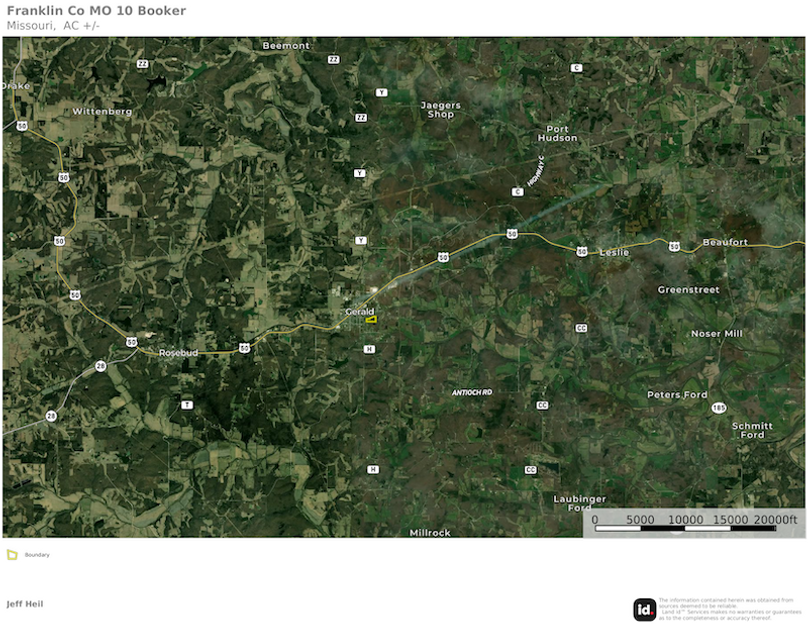
Task: Click the Route CC shield below Greenstreet
Action: pyautogui.click(x=581, y=328)
